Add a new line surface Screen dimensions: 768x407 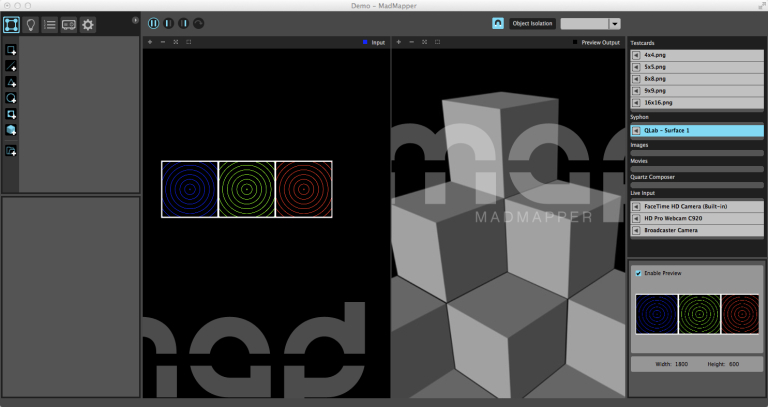[x=11, y=66]
